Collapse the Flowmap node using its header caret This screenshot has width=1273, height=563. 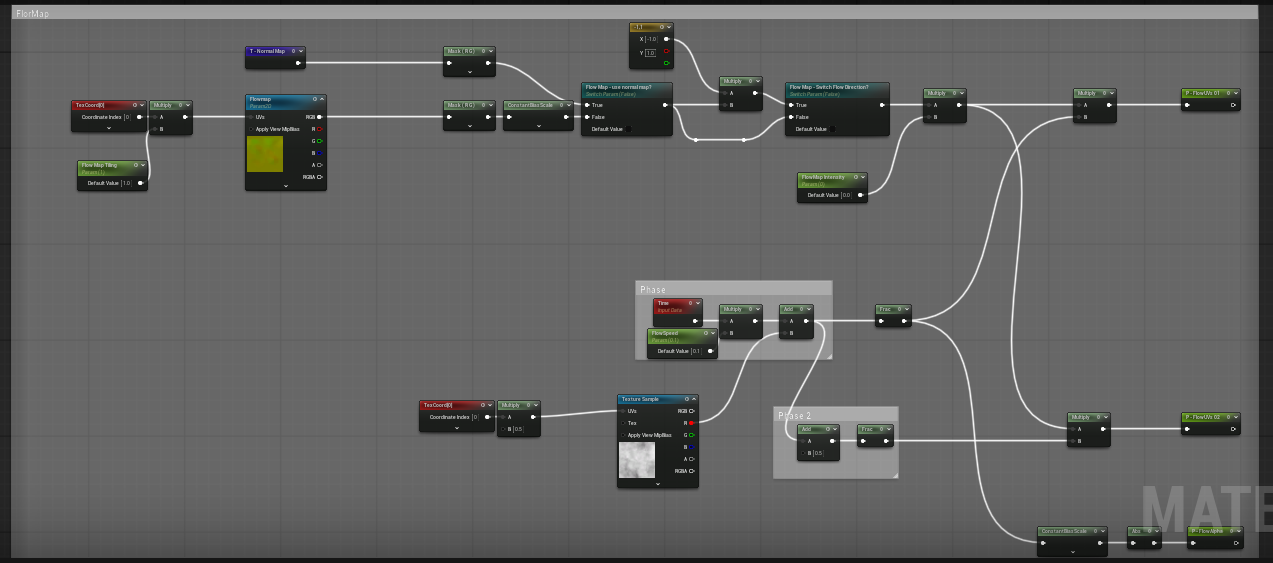click(x=321, y=99)
